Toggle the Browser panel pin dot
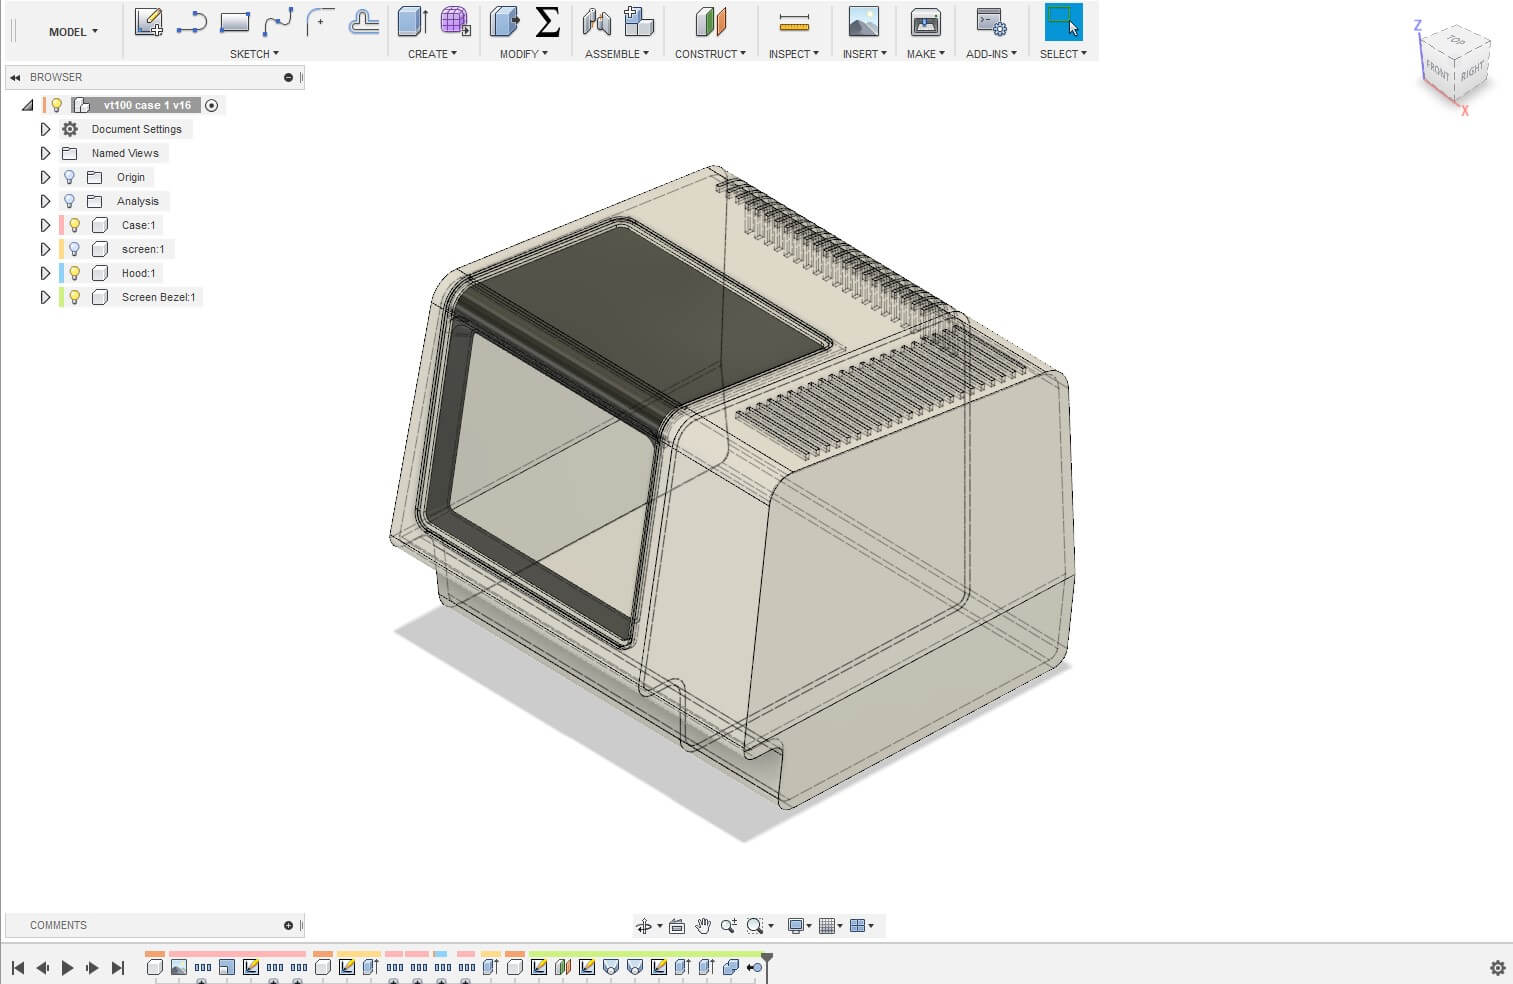This screenshot has height=984, width=1513. click(x=288, y=77)
